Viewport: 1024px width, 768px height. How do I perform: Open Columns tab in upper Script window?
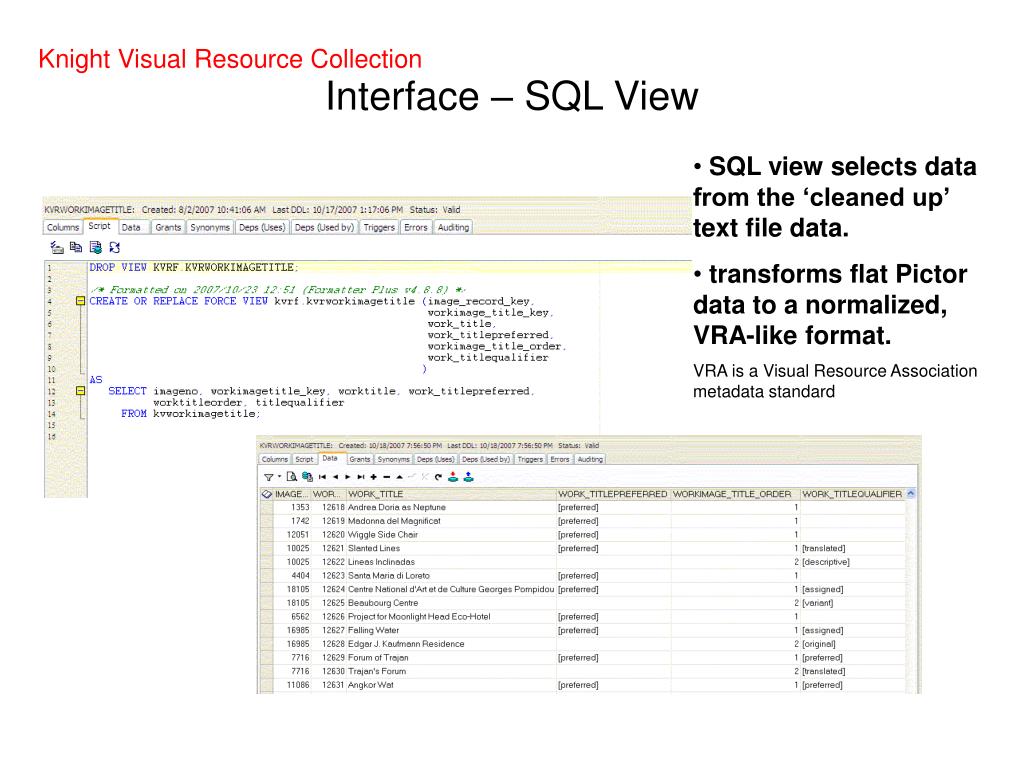coord(63,227)
